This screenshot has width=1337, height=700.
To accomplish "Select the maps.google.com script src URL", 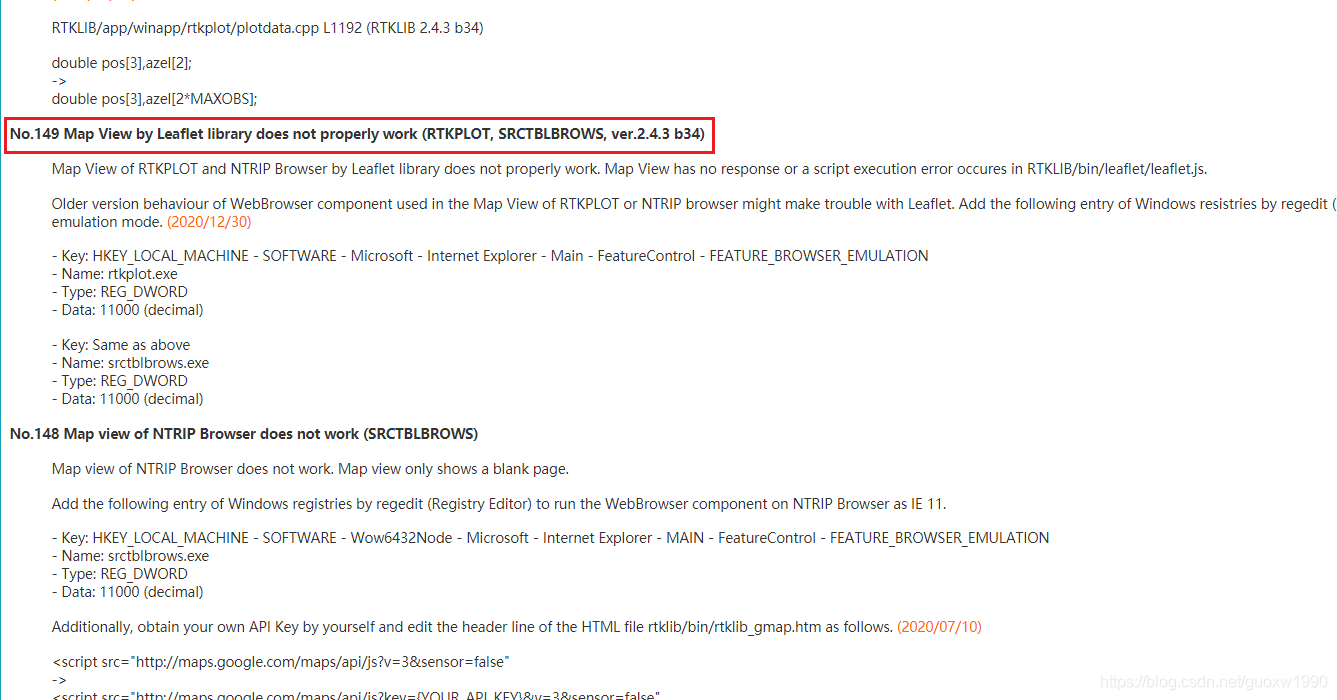I will pyautogui.click(x=320, y=661).
